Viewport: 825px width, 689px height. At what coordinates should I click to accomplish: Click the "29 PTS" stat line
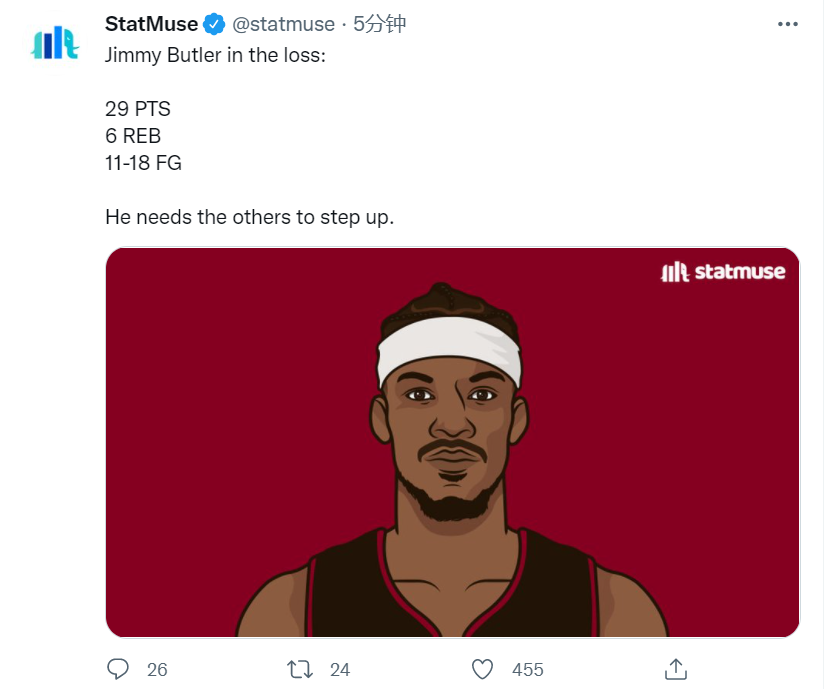[x=138, y=109]
